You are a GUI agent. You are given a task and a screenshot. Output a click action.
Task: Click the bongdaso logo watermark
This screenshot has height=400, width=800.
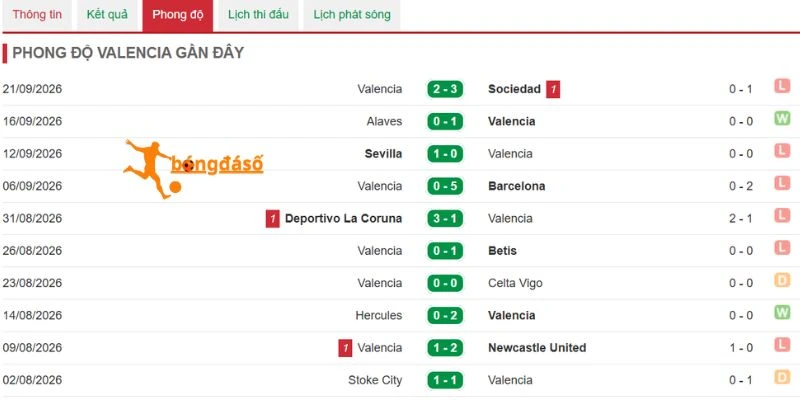pyautogui.click(x=193, y=168)
